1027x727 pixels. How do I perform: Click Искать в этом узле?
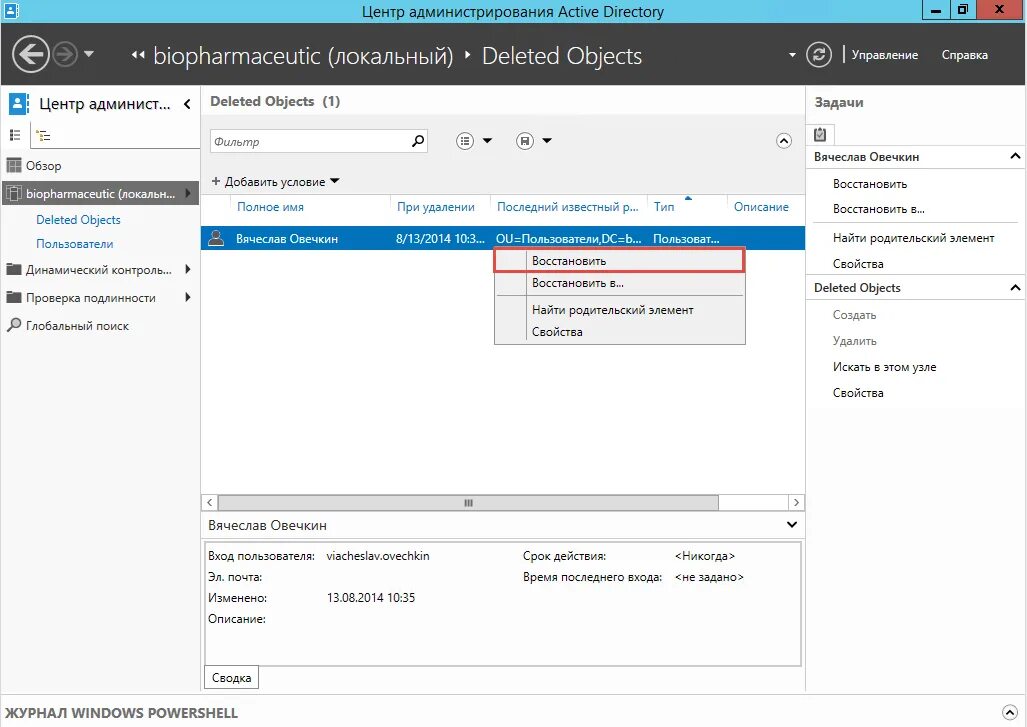(x=884, y=367)
